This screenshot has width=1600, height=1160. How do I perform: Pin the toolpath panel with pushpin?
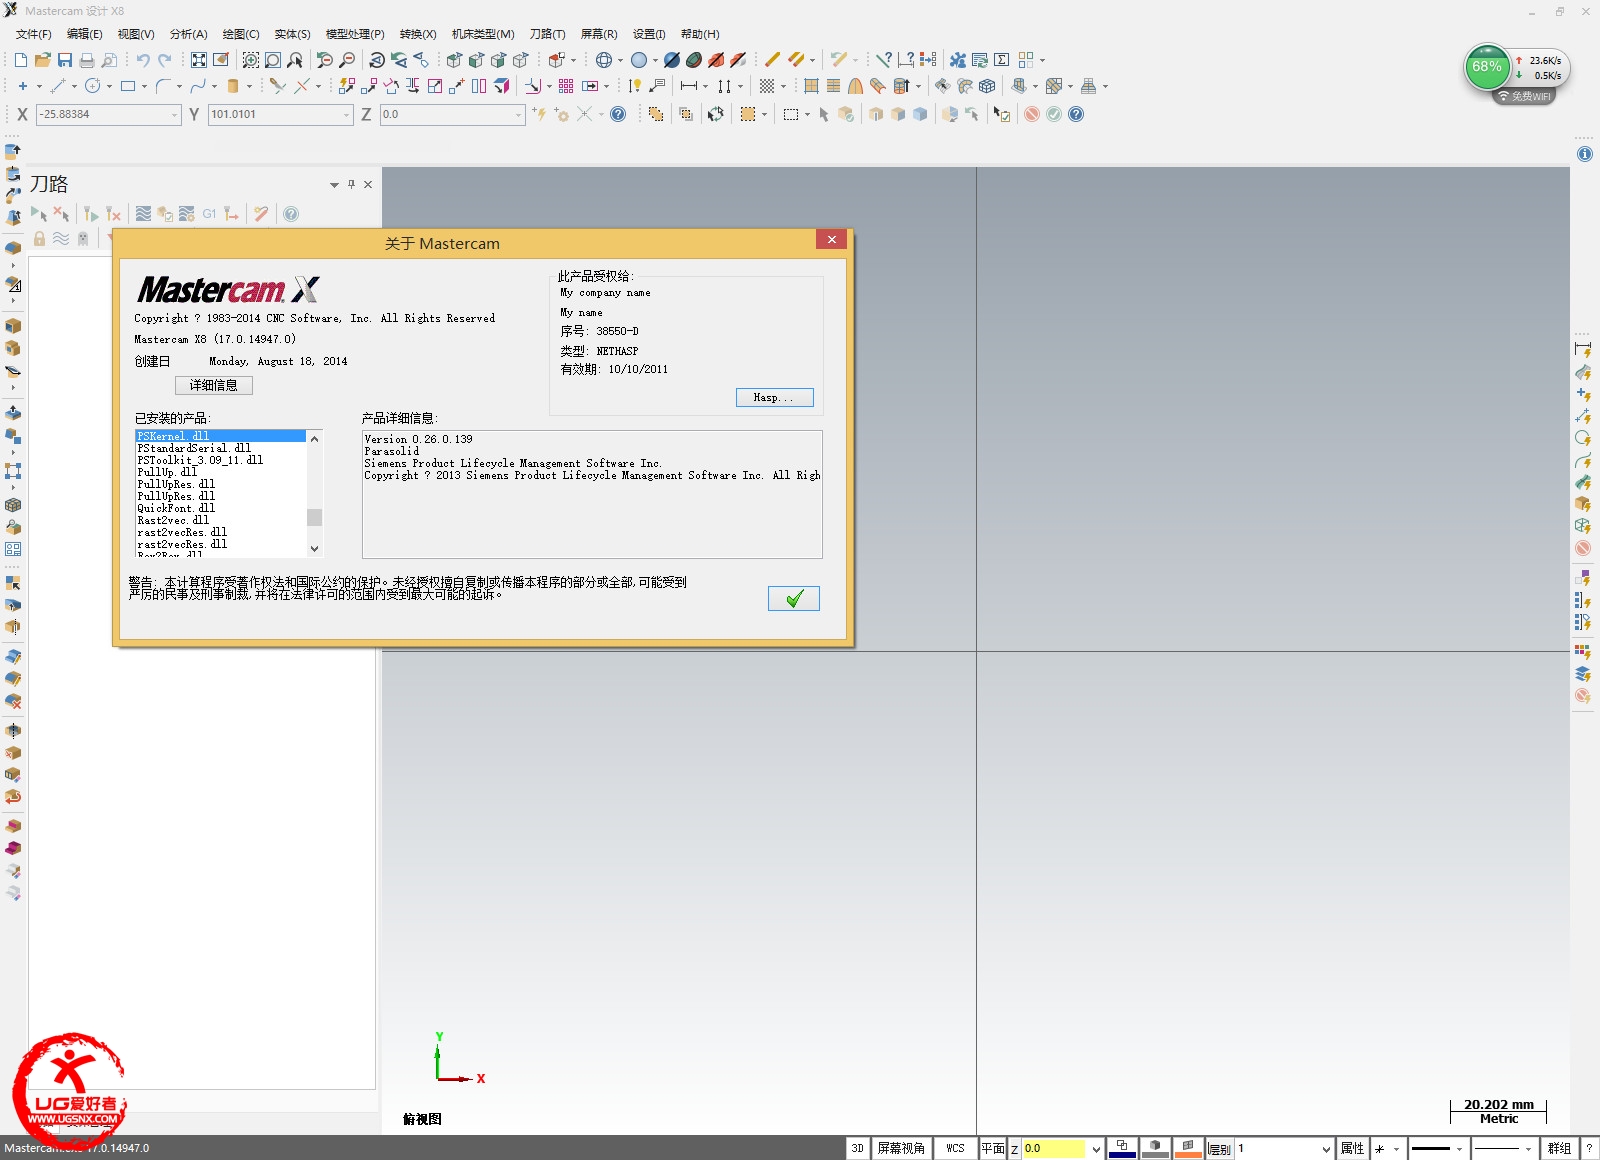pyautogui.click(x=351, y=184)
